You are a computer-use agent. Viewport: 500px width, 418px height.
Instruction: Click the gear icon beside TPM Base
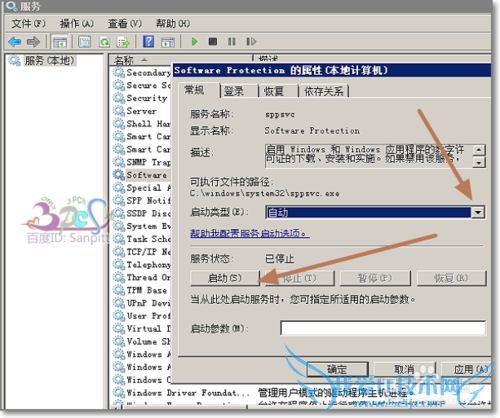coord(119,290)
